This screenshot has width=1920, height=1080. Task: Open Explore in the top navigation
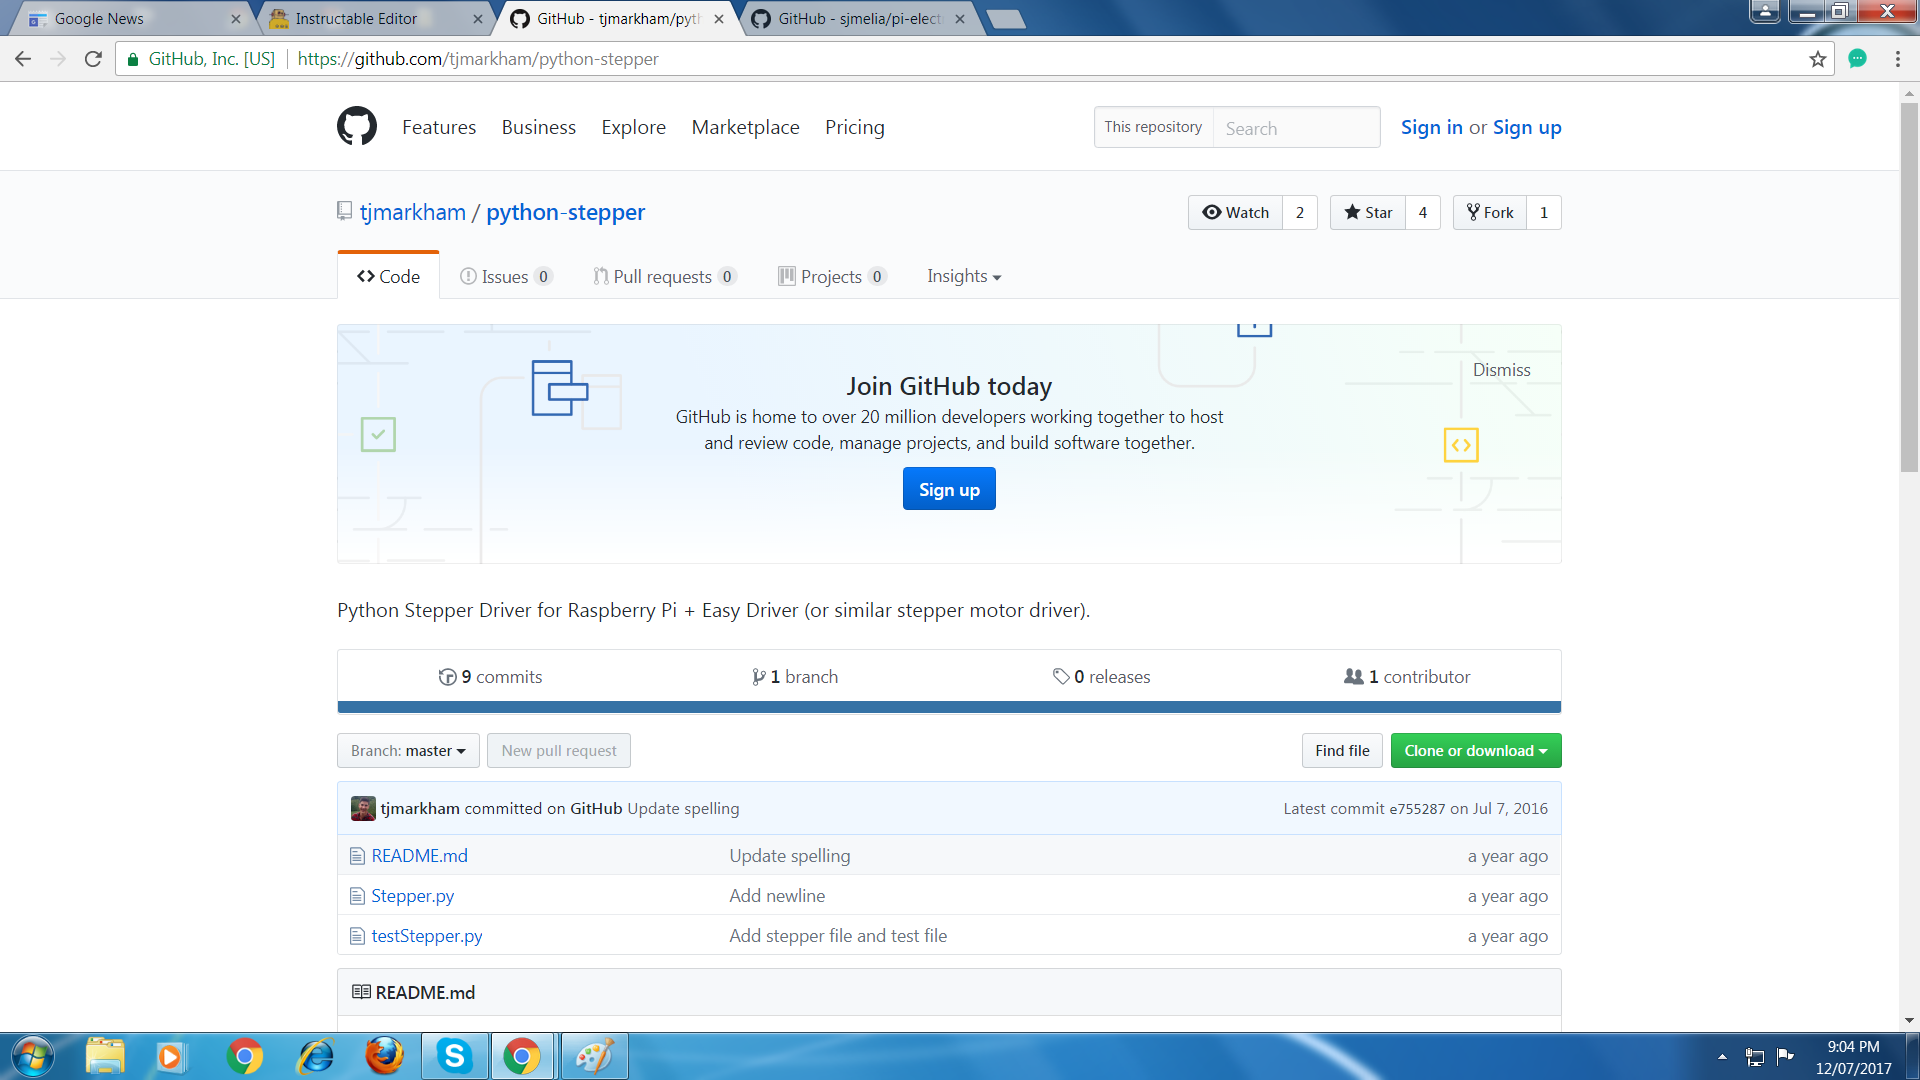point(633,127)
